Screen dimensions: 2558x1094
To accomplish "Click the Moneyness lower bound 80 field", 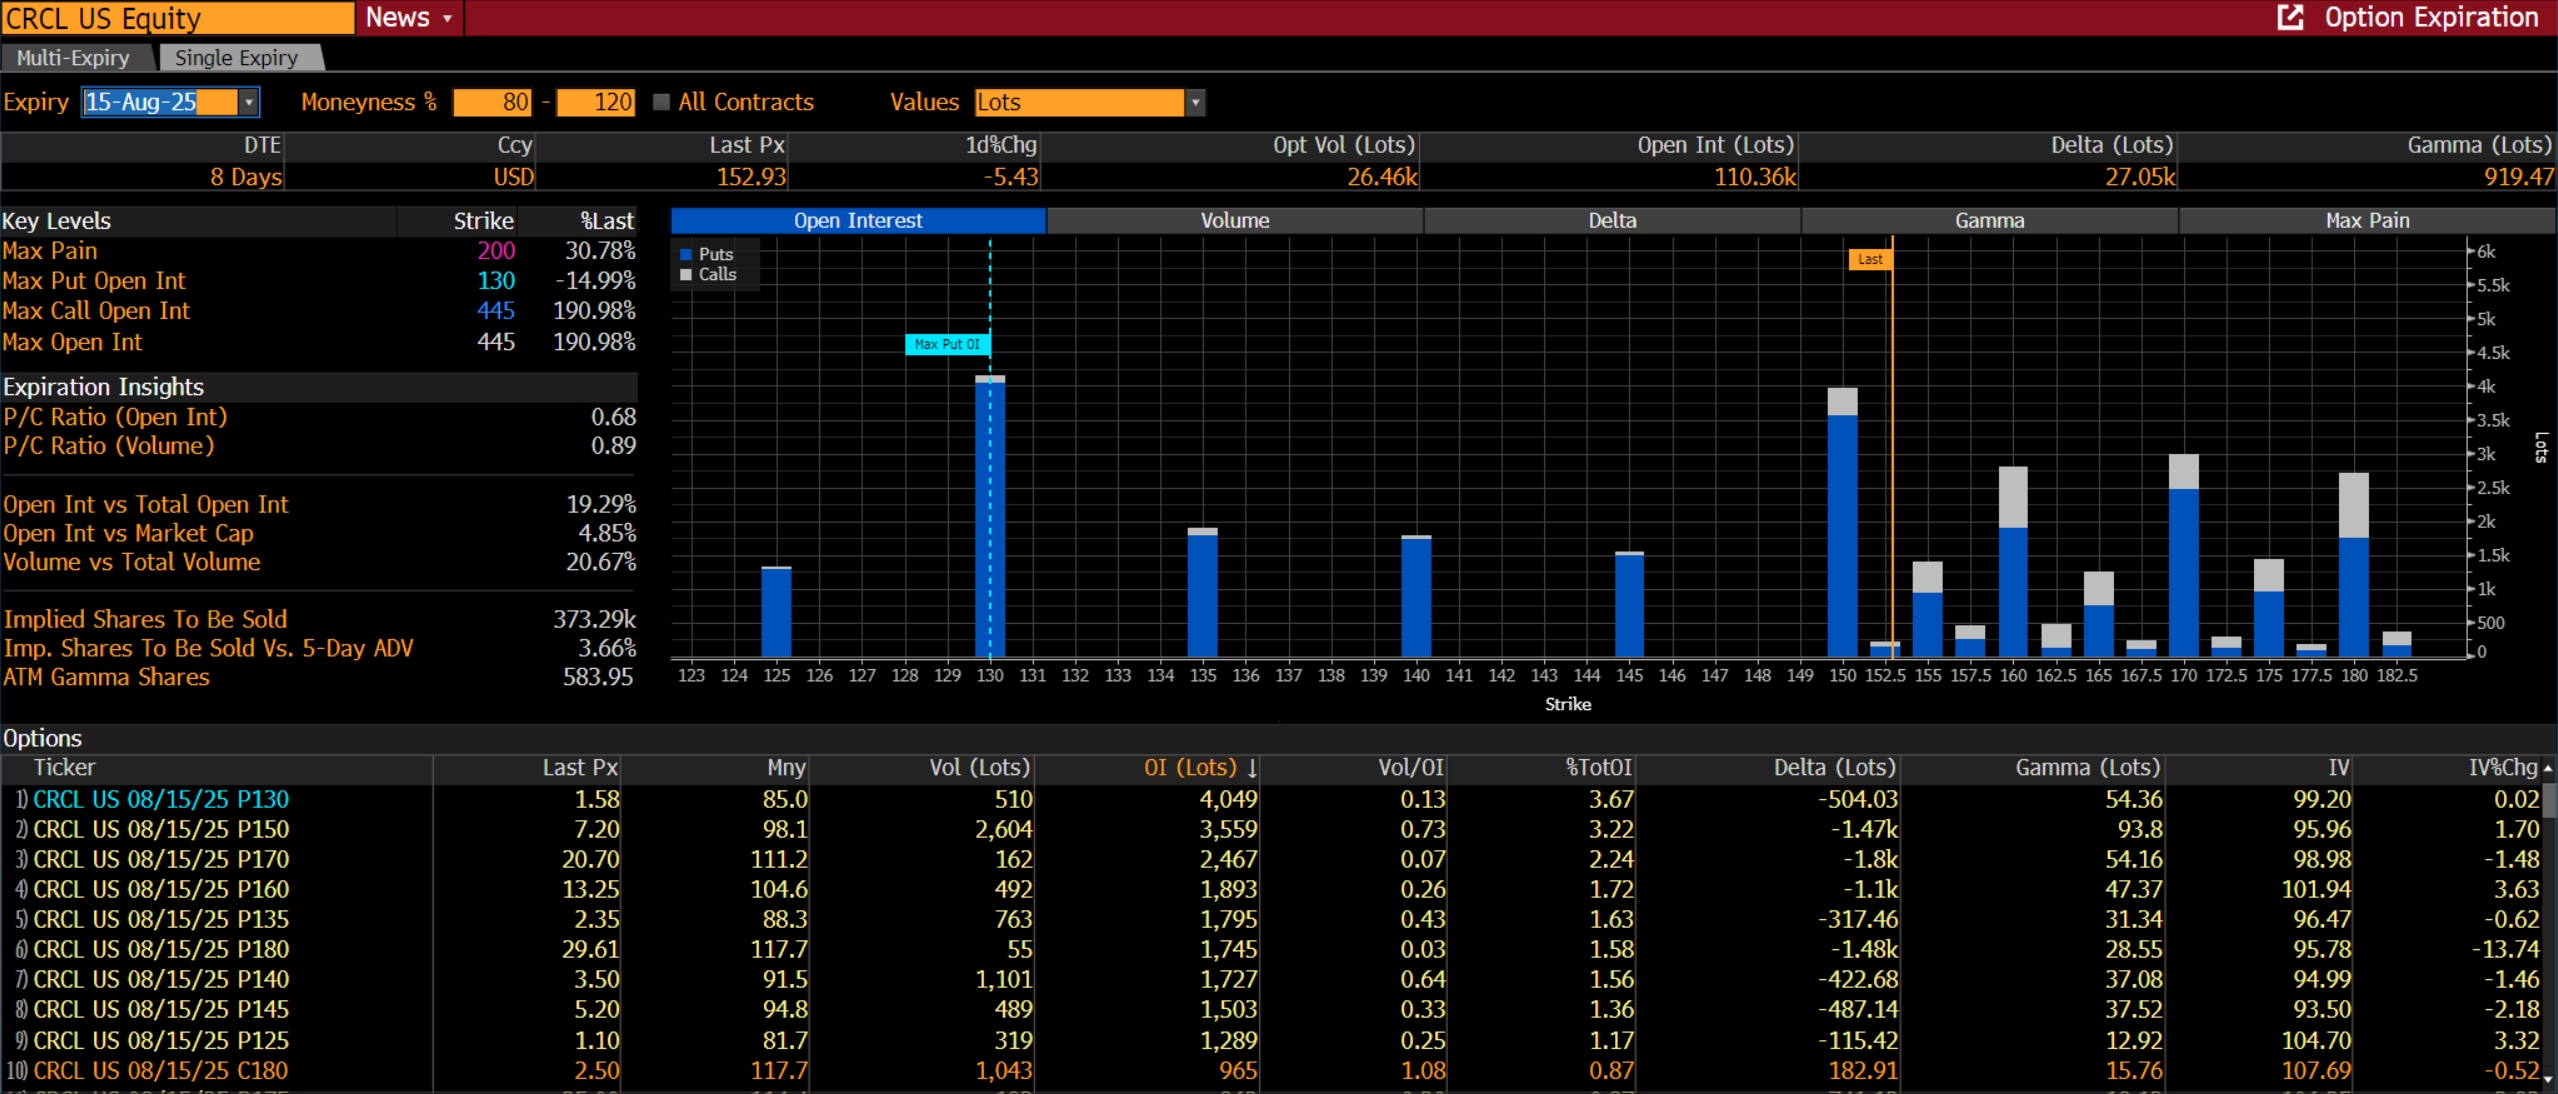I will click(x=492, y=102).
